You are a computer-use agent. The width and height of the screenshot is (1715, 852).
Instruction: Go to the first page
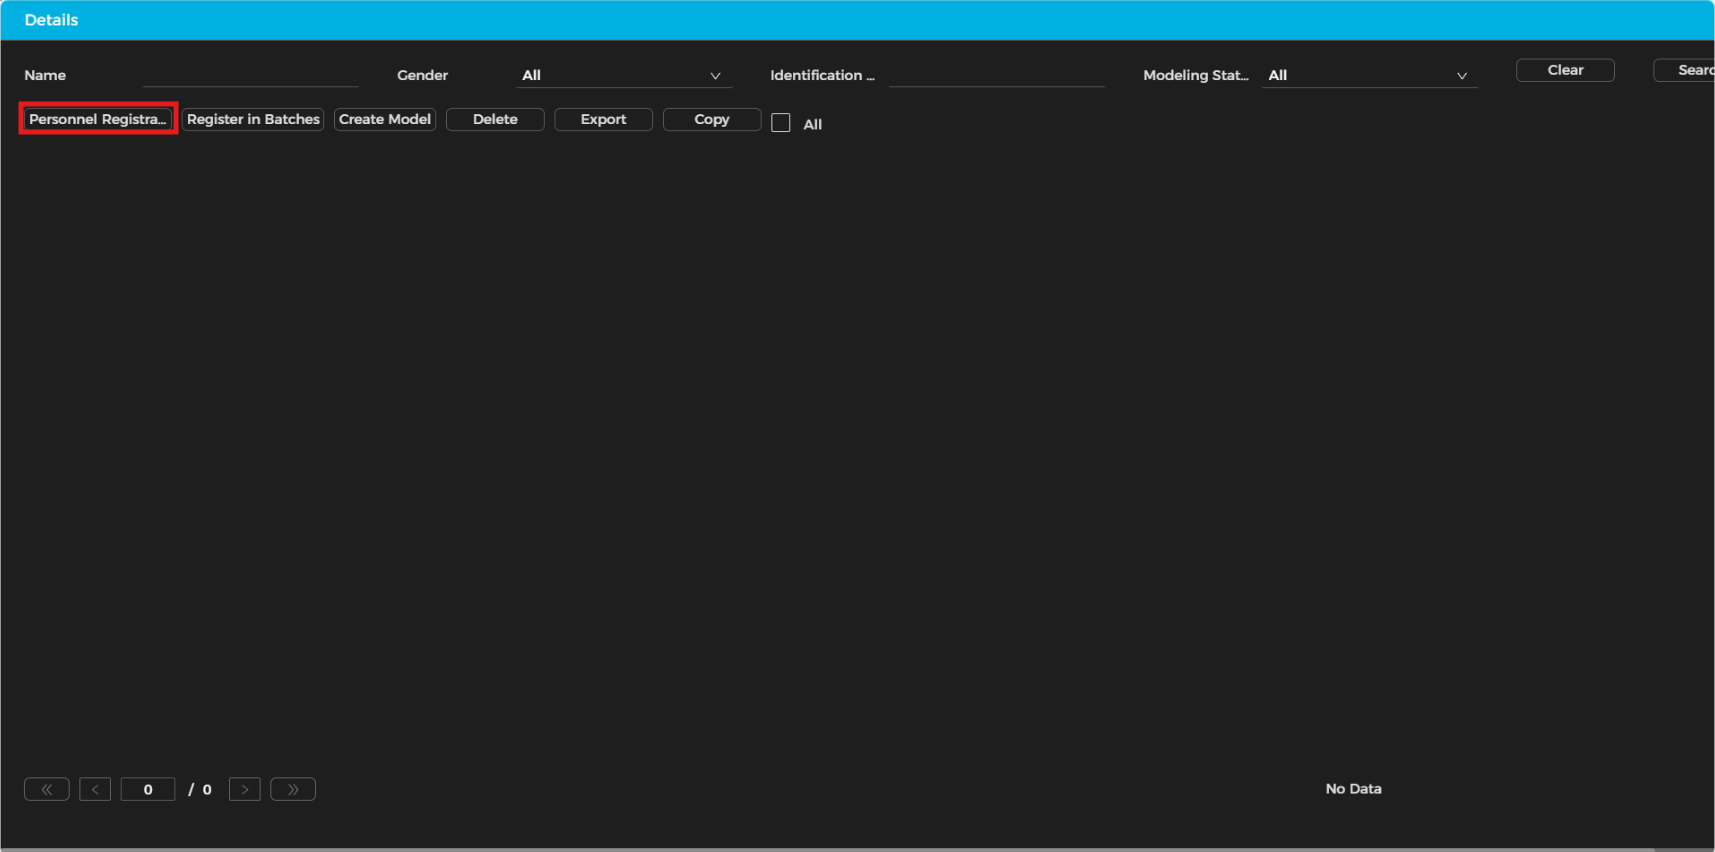coord(46,789)
